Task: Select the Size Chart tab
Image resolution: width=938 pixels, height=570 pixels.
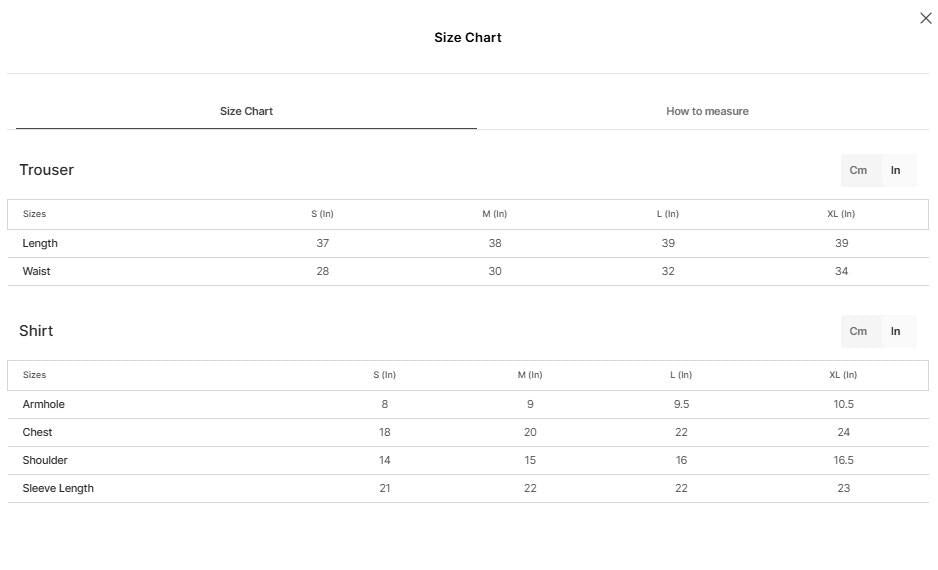Action: [246, 111]
